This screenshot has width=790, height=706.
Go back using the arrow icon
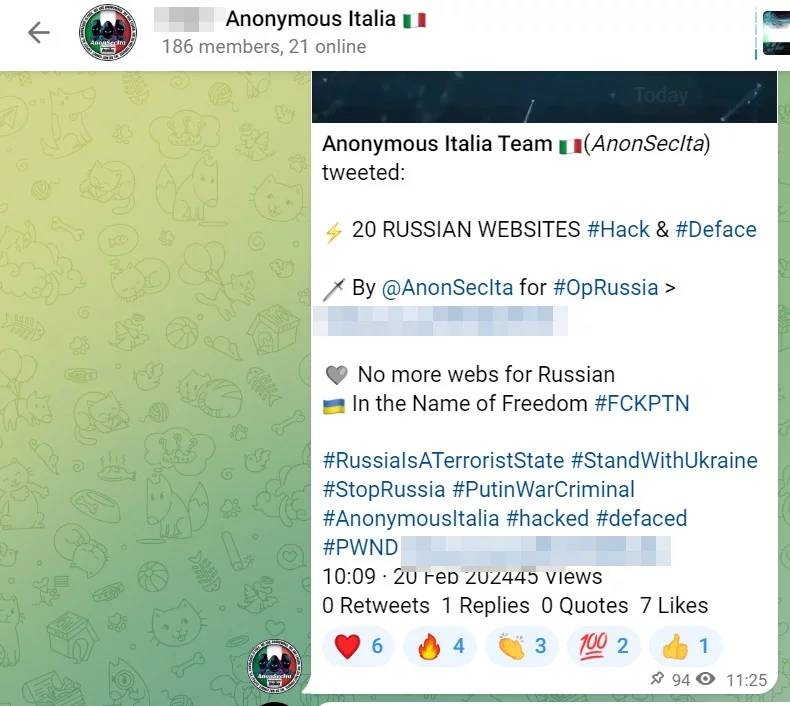[x=39, y=33]
